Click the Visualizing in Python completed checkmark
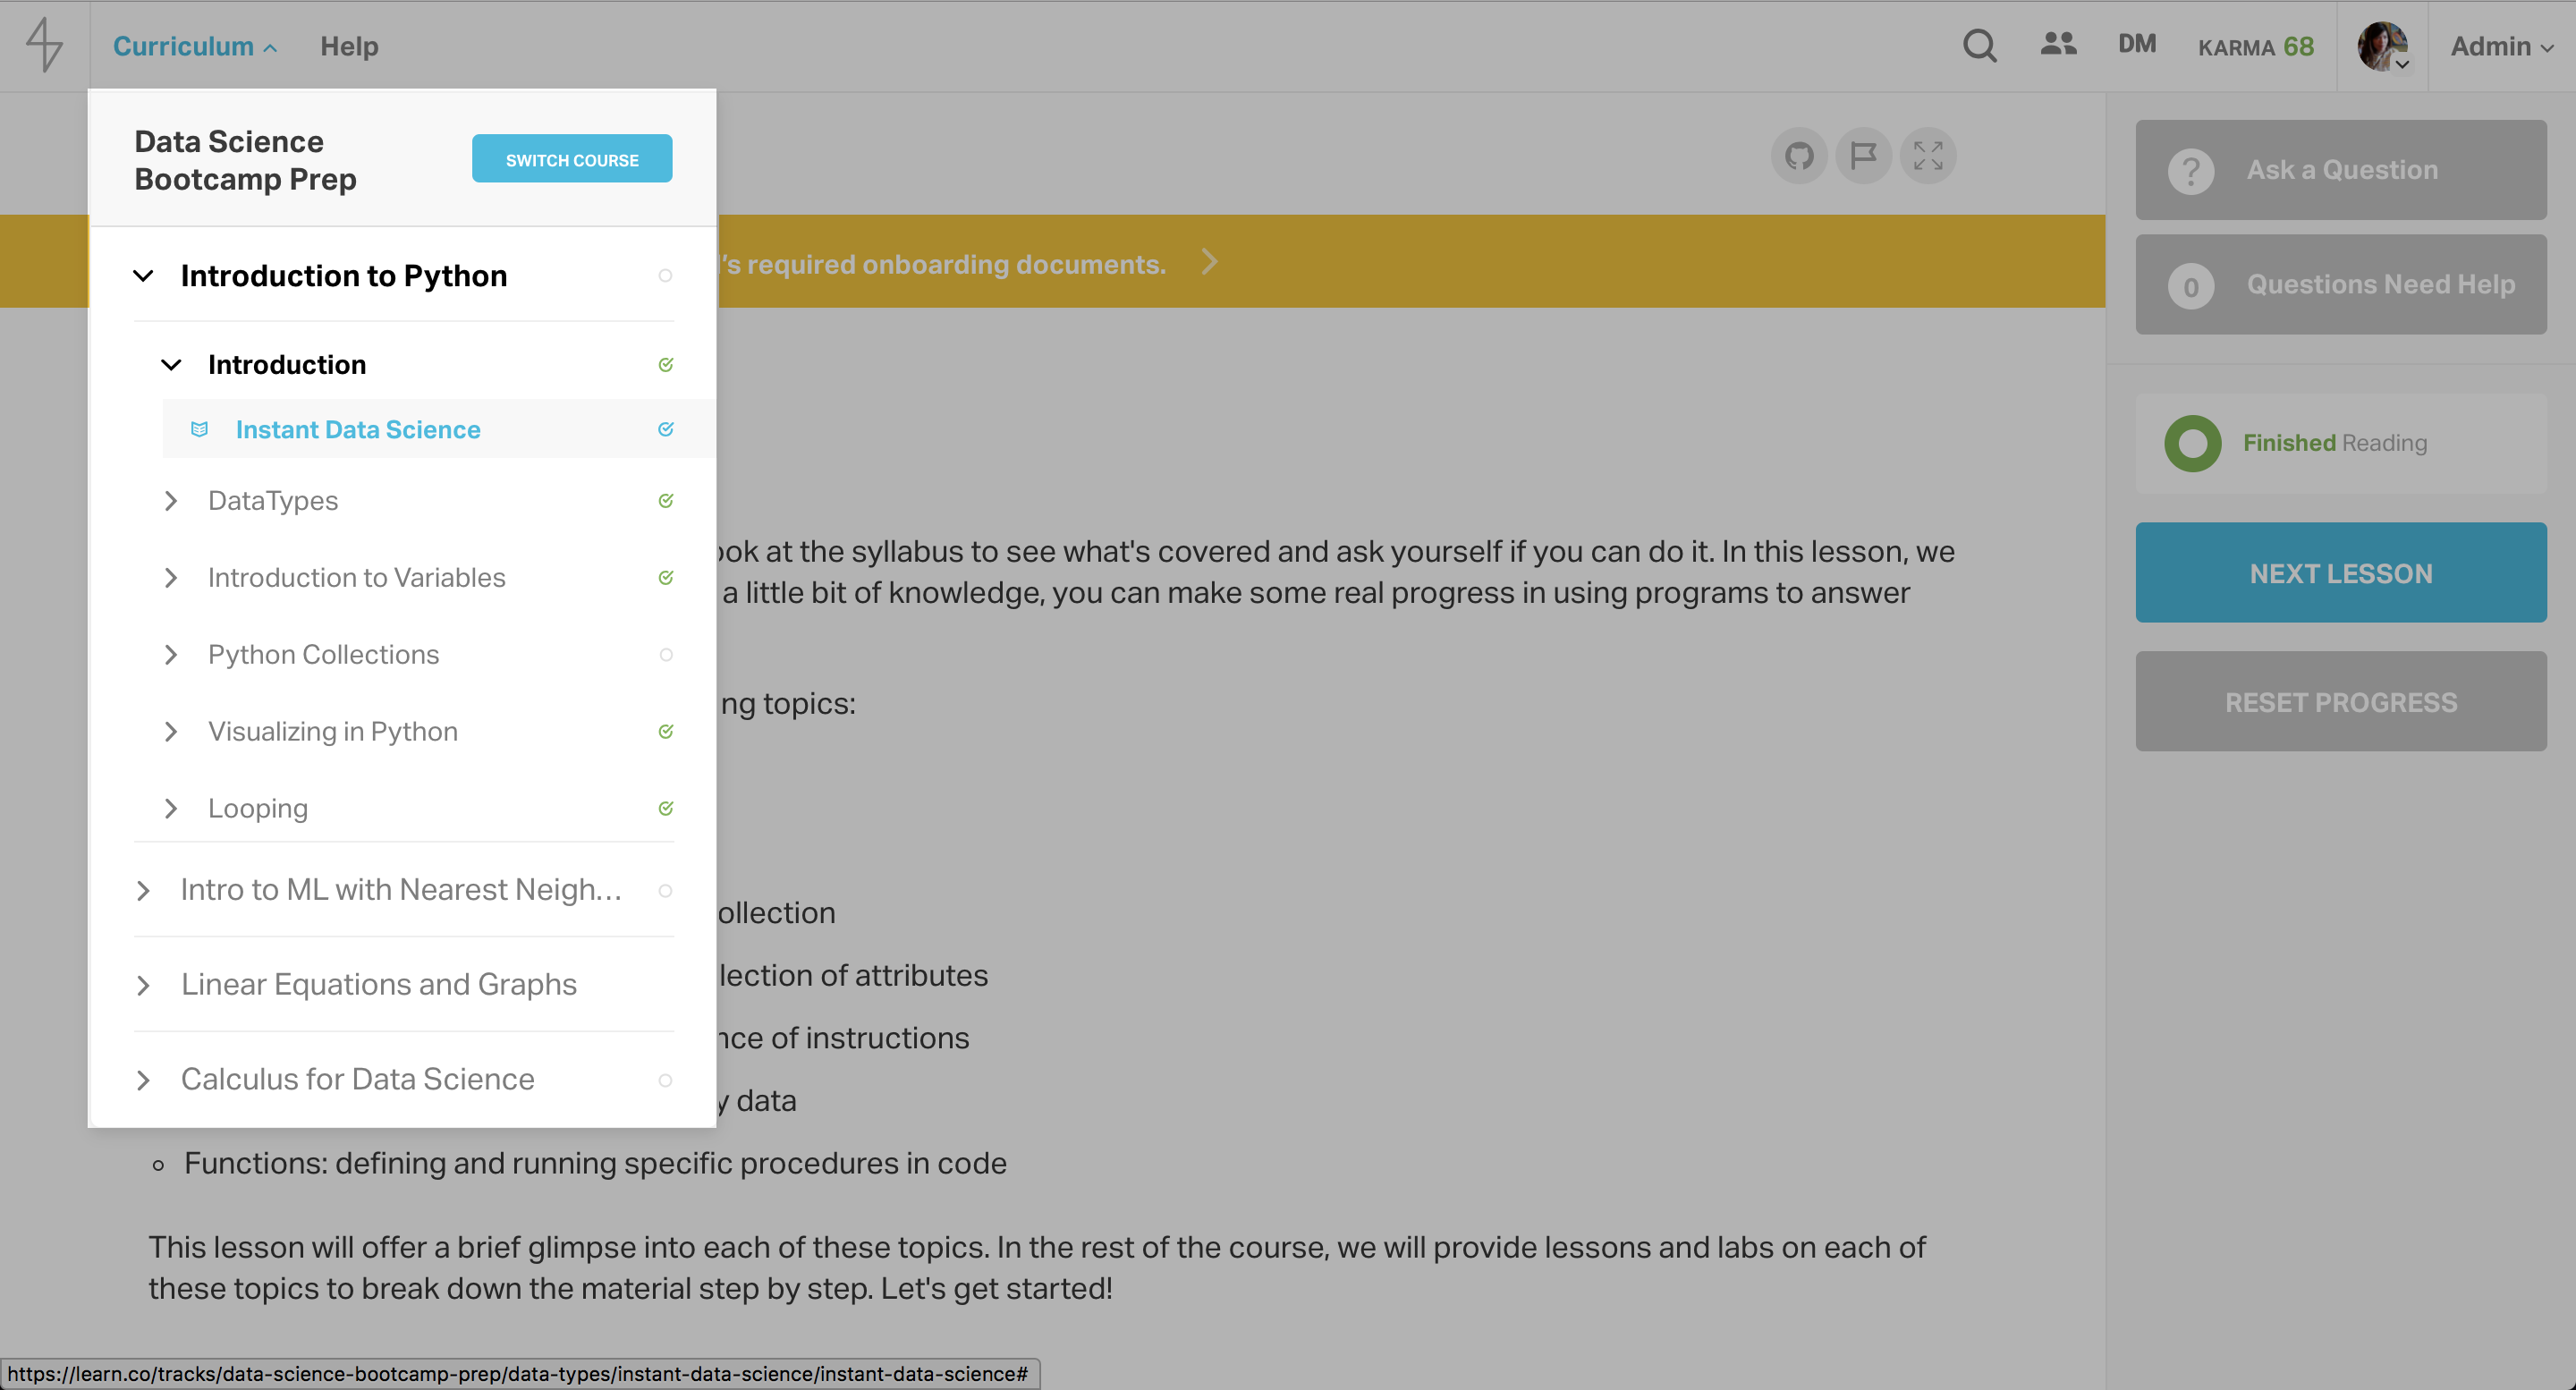This screenshot has height=1390, width=2576. (665, 731)
